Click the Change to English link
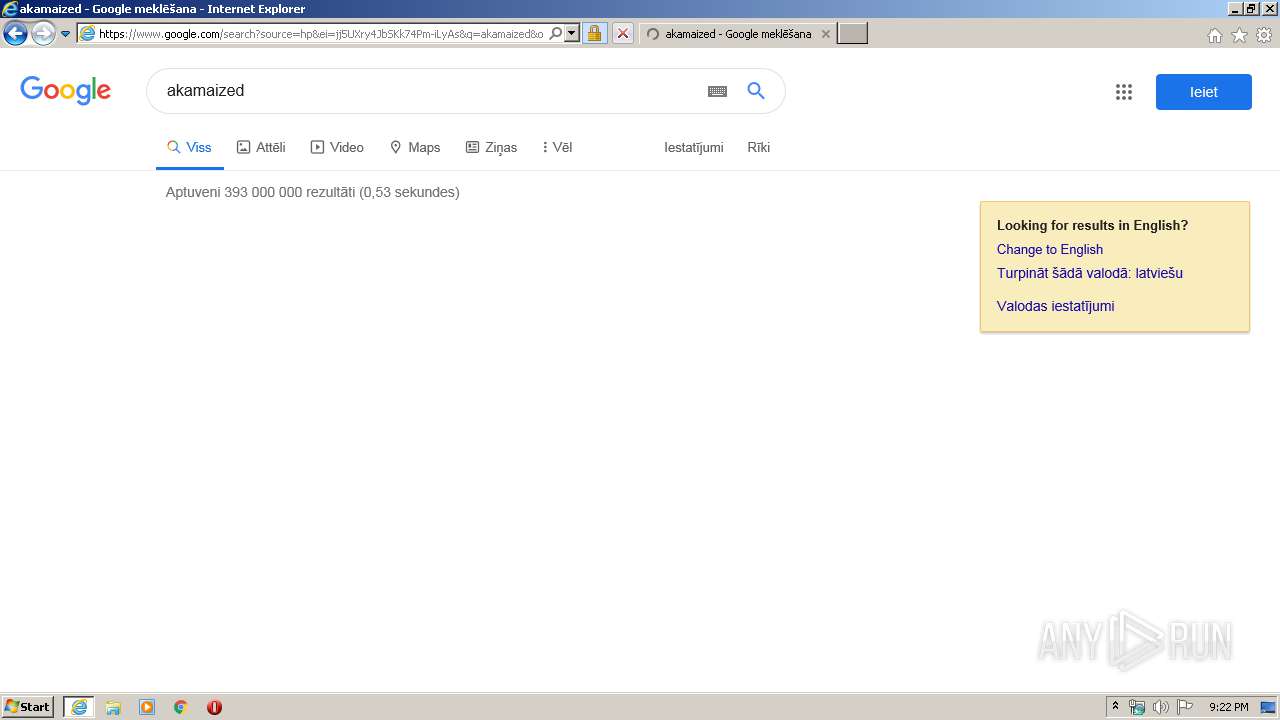The image size is (1280, 720). 1050,250
